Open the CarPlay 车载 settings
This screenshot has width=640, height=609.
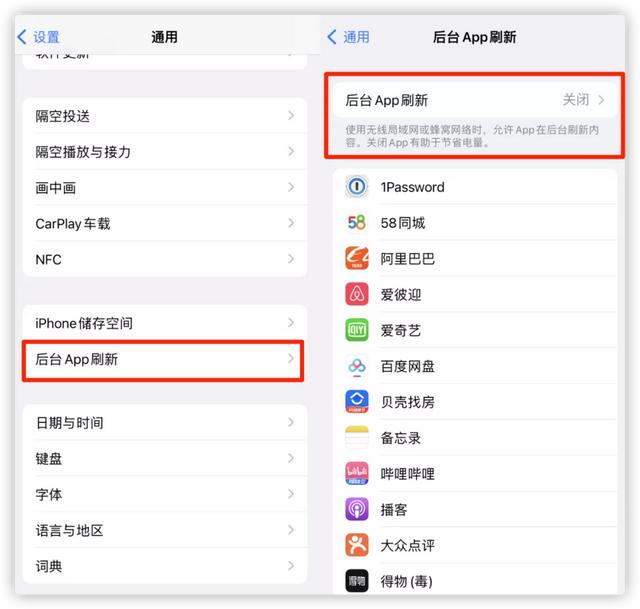(165, 223)
